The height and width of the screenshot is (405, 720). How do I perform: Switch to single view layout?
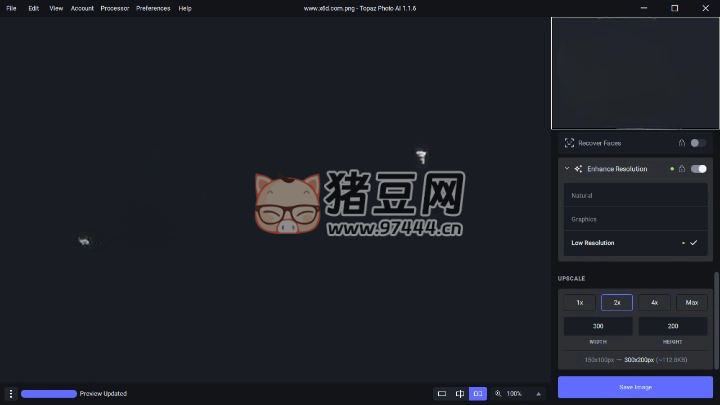442,394
